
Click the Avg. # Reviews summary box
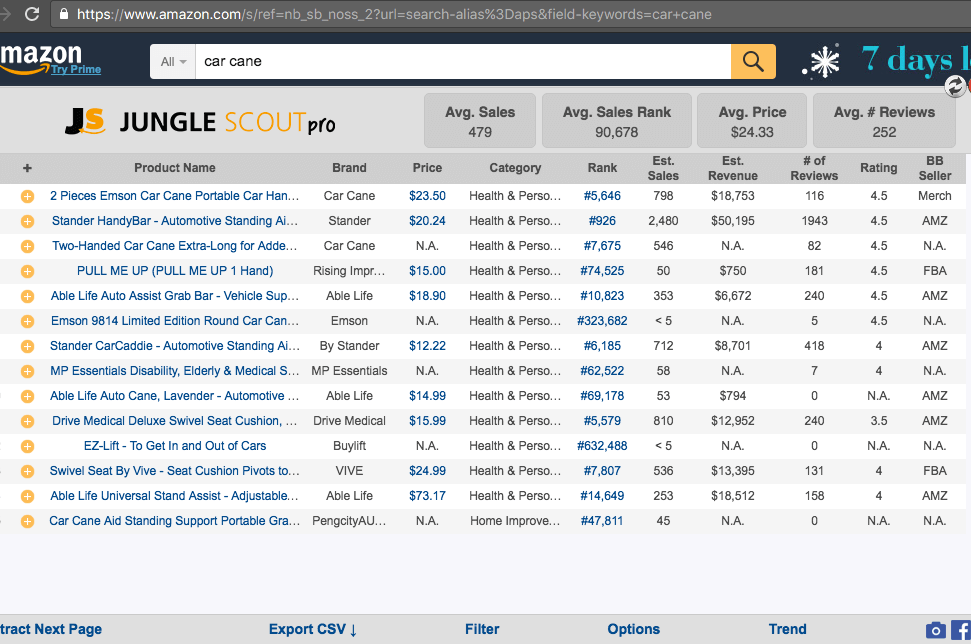(884, 121)
